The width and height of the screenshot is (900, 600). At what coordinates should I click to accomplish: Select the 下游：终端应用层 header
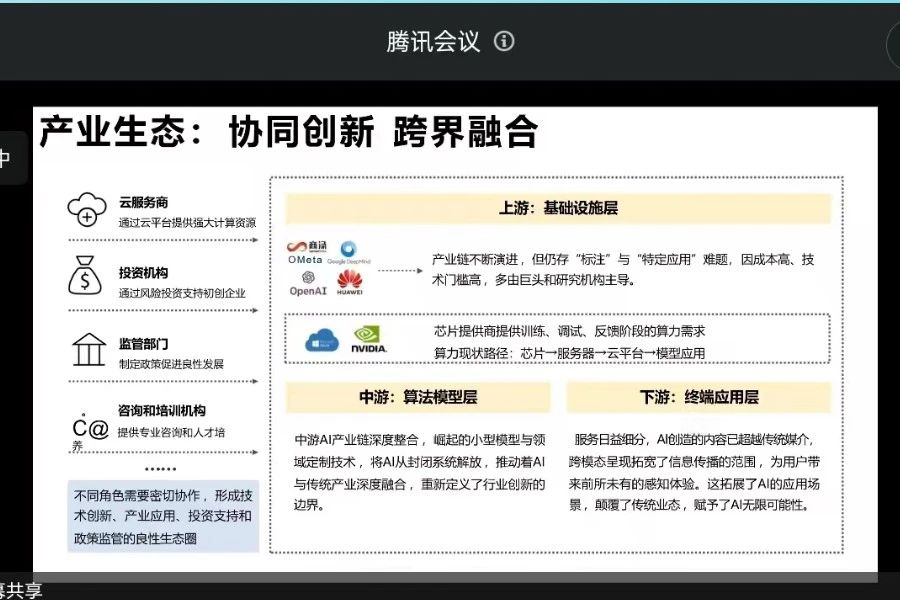[698, 397]
